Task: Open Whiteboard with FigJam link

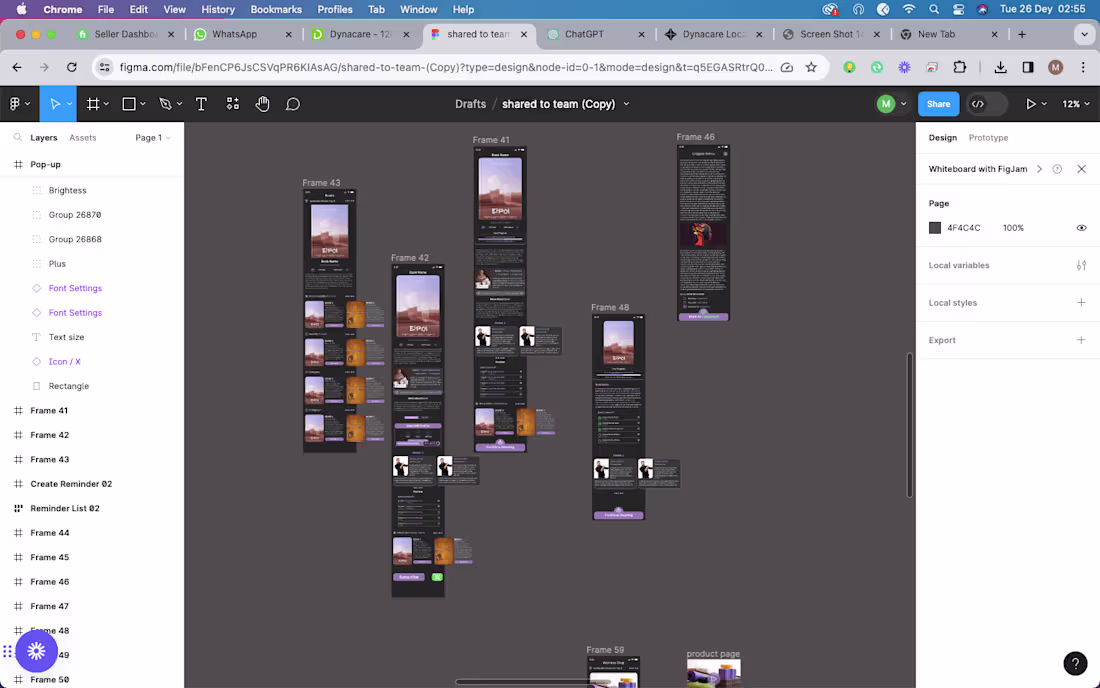Action: (x=978, y=169)
